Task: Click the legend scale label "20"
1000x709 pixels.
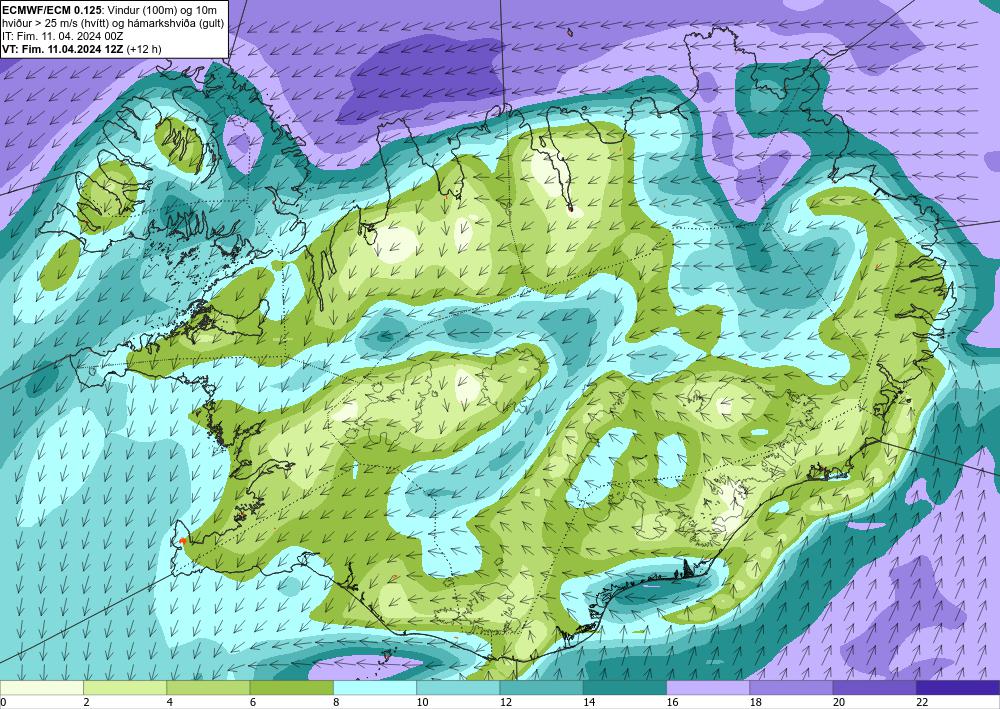Action: pos(839,702)
